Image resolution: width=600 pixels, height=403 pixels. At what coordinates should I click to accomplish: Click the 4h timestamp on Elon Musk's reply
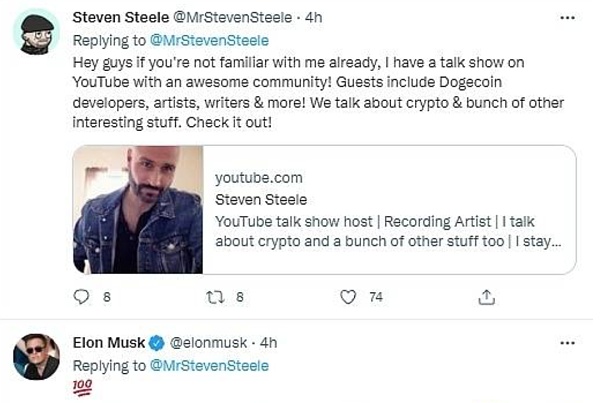coord(267,343)
